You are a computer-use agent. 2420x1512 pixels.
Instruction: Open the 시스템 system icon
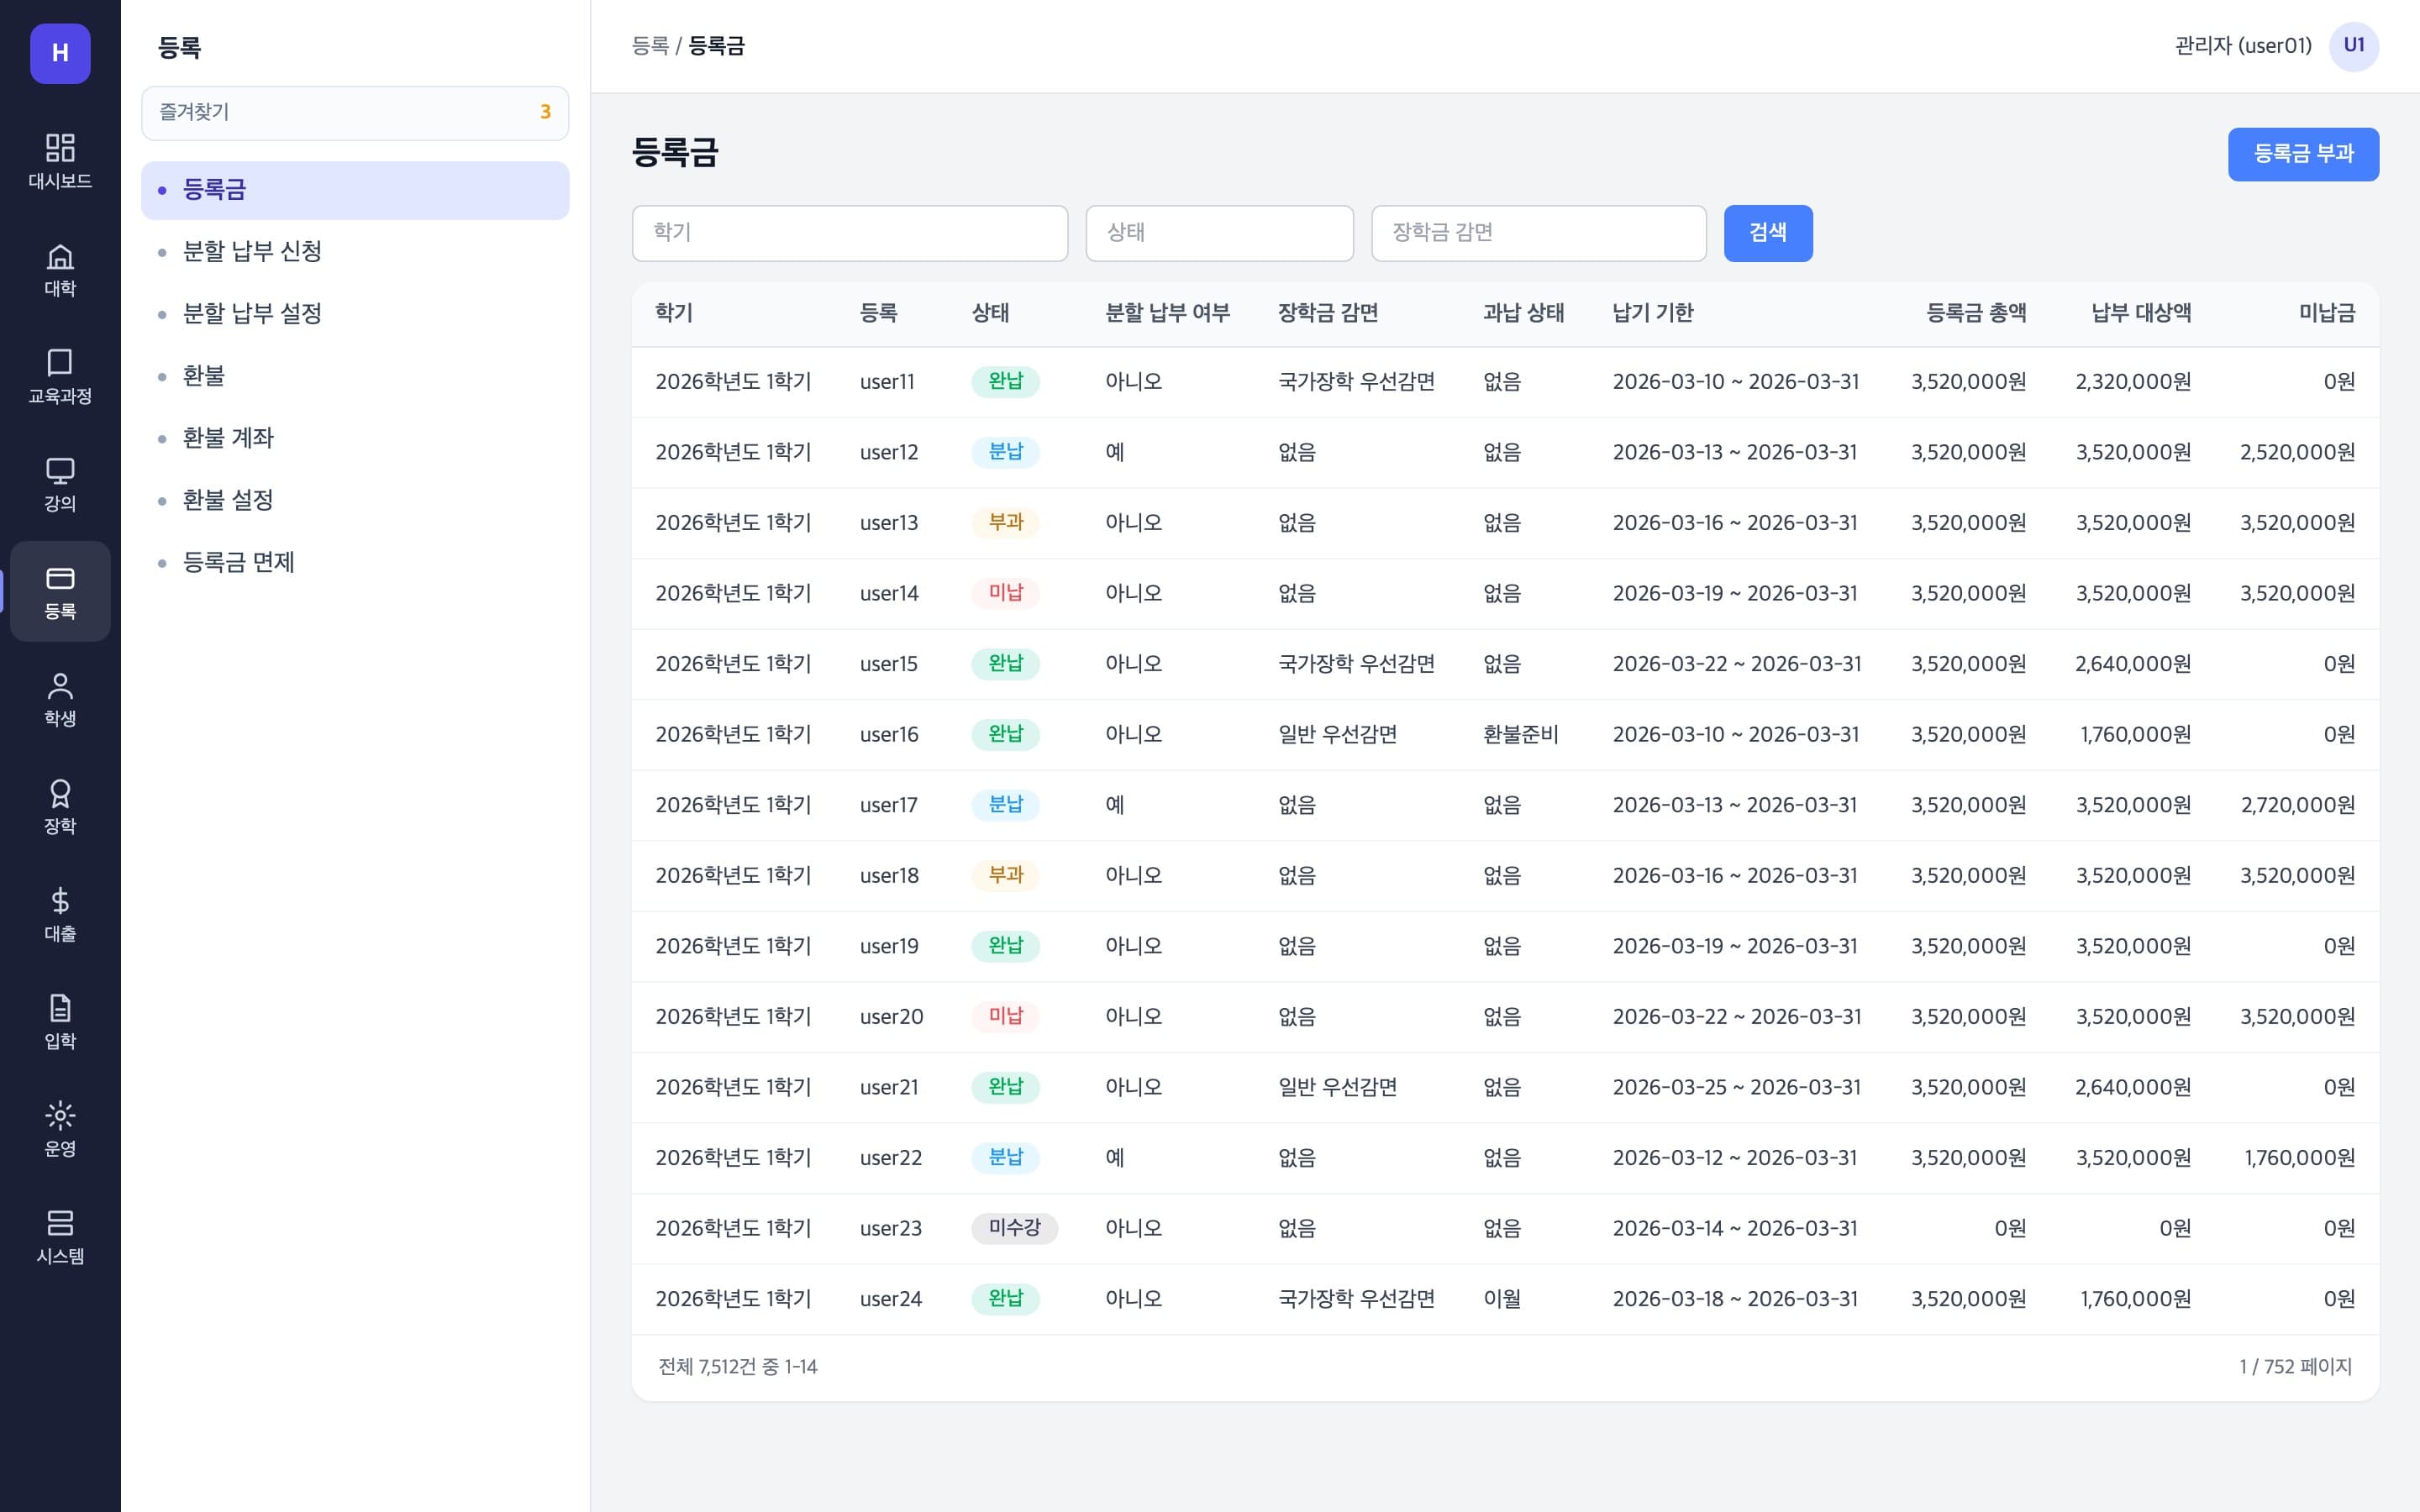(x=60, y=1236)
